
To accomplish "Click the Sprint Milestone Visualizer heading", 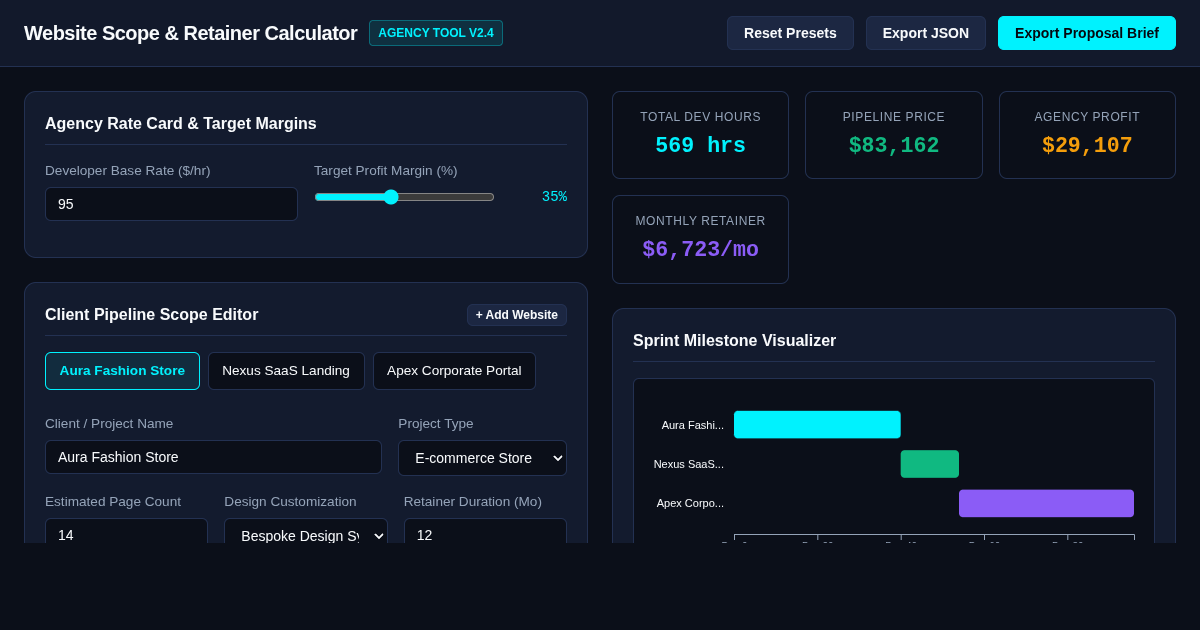I will (734, 341).
